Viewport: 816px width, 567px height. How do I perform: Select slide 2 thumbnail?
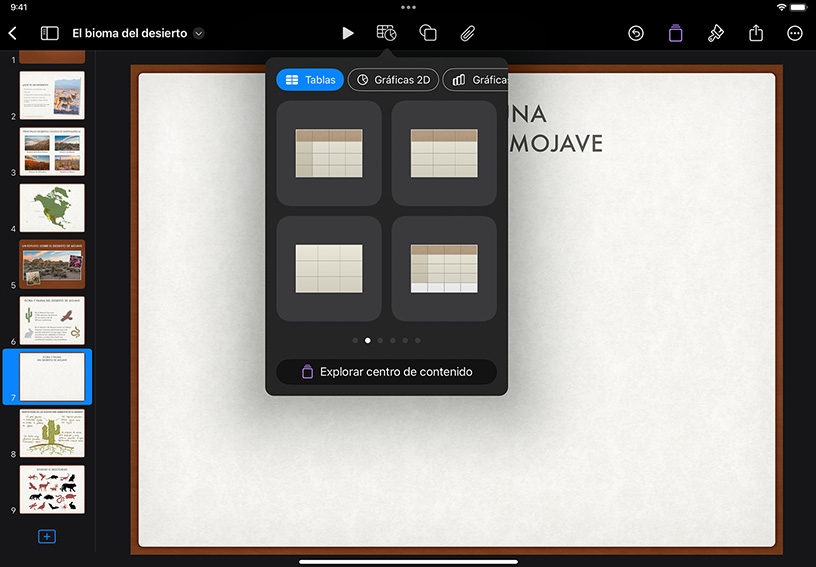pos(52,95)
